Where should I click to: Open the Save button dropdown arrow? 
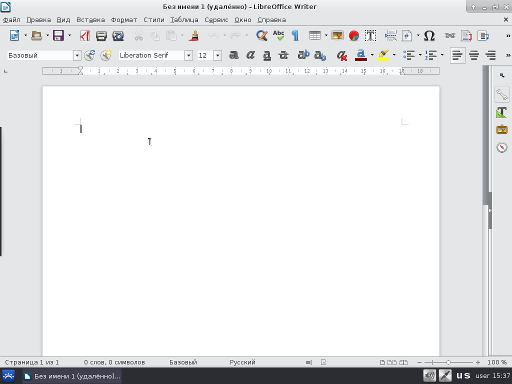point(69,35)
